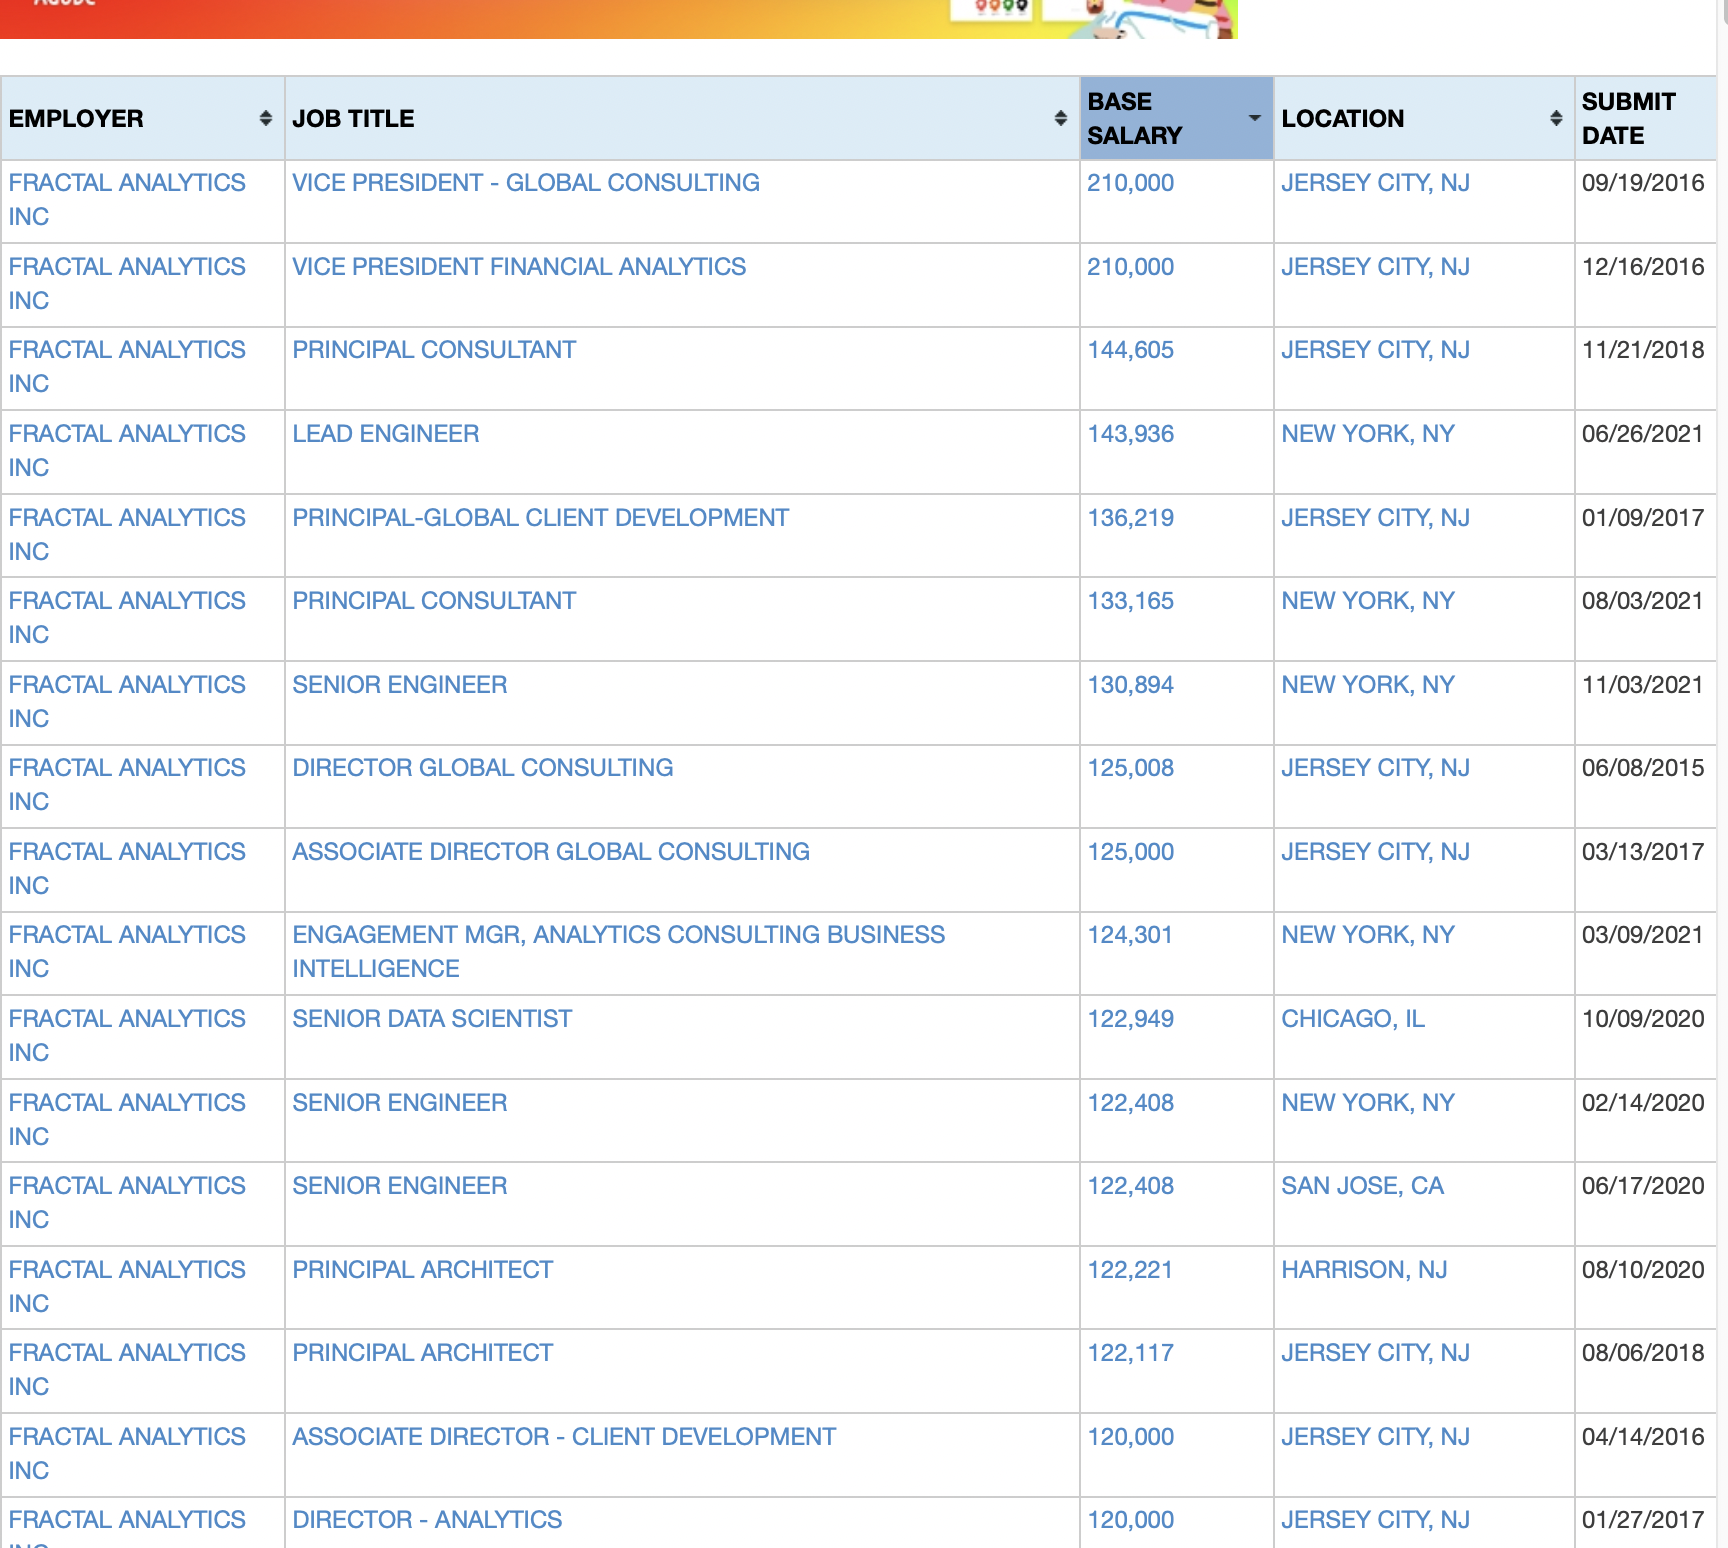This screenshot has width=1728, height=1548.
Task: Click the 143,936 base salary link
Action: (x=1130, y=434)
